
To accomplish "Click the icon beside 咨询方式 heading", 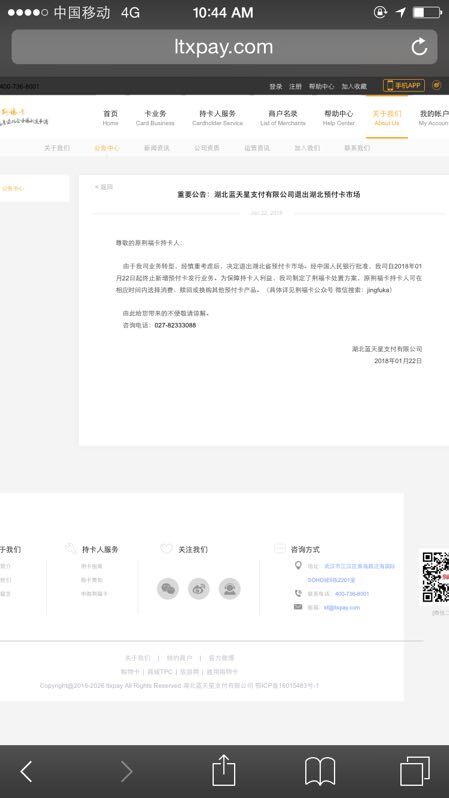I will click(279, 549).
